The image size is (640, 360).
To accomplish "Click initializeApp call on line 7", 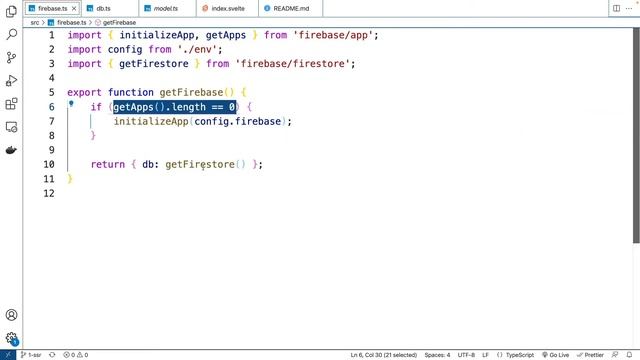I will pyautogui.click(x=151, y=121).
